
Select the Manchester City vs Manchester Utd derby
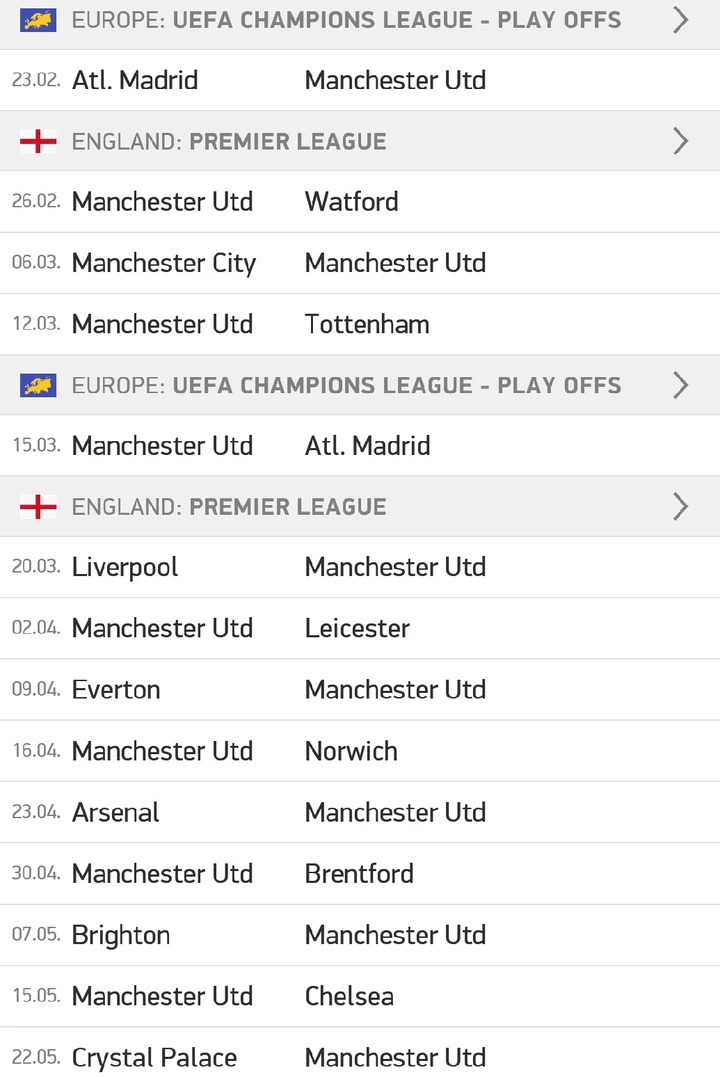(360, 263)
